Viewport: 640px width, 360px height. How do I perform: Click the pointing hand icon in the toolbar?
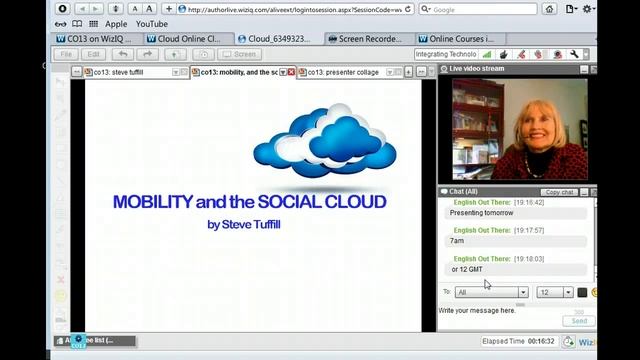coord(504,54)
